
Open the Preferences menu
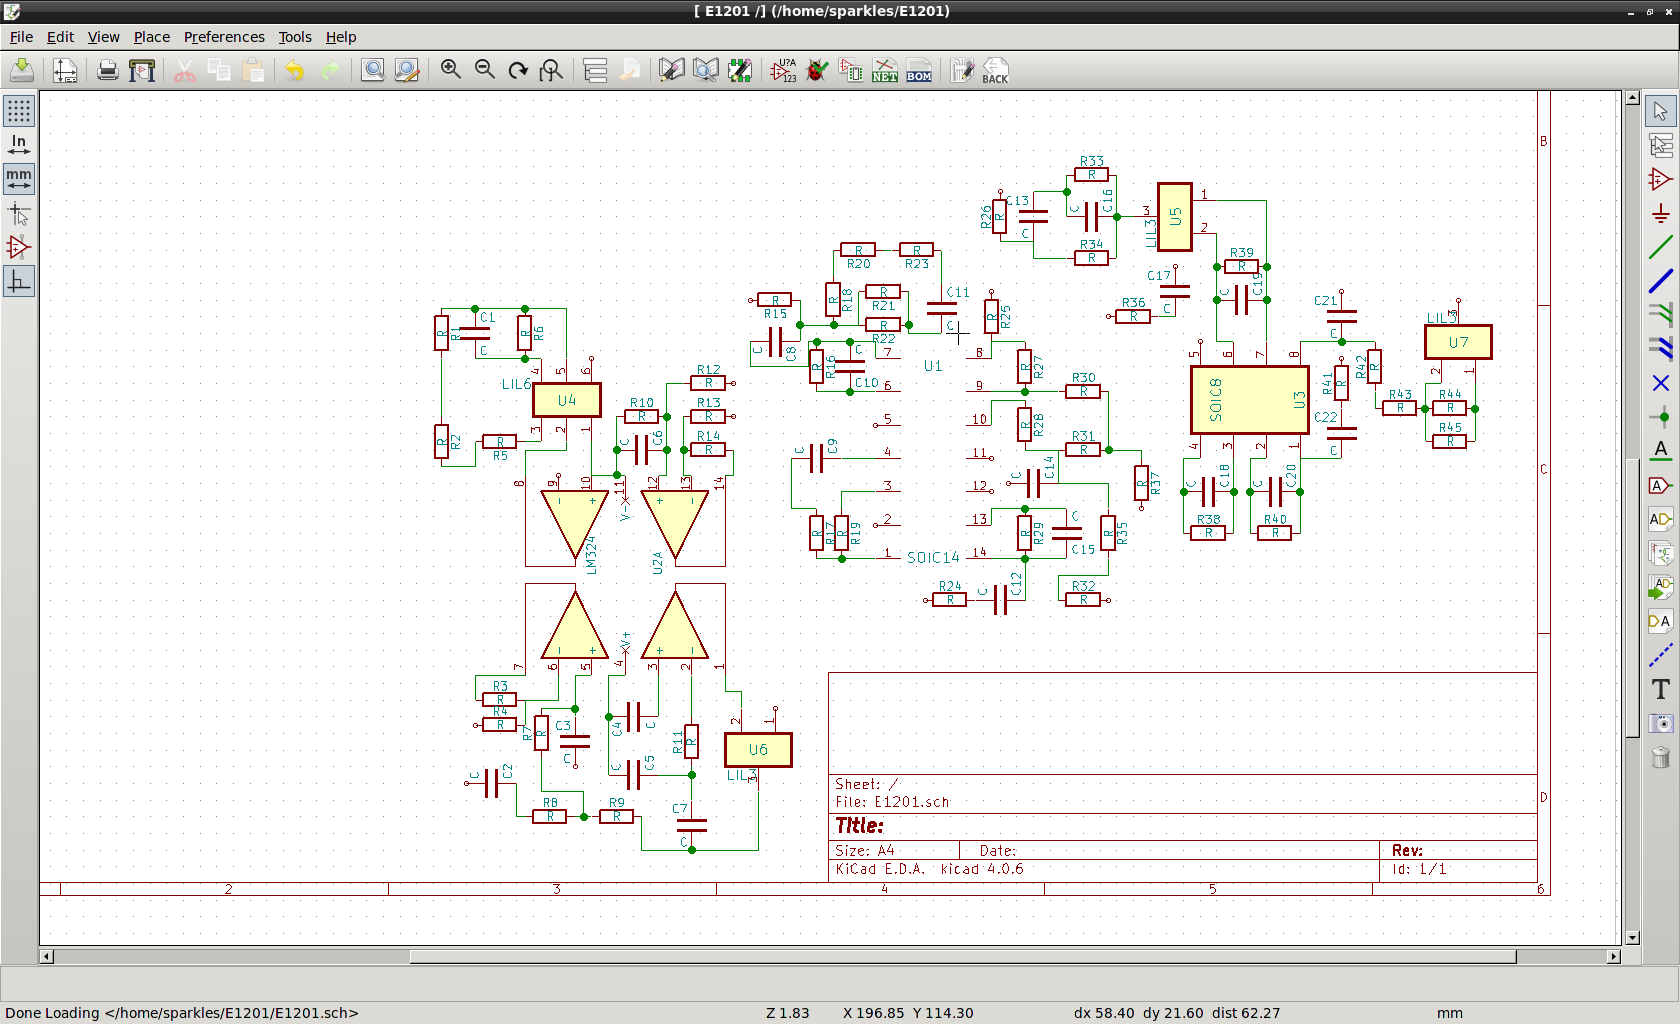224,37
